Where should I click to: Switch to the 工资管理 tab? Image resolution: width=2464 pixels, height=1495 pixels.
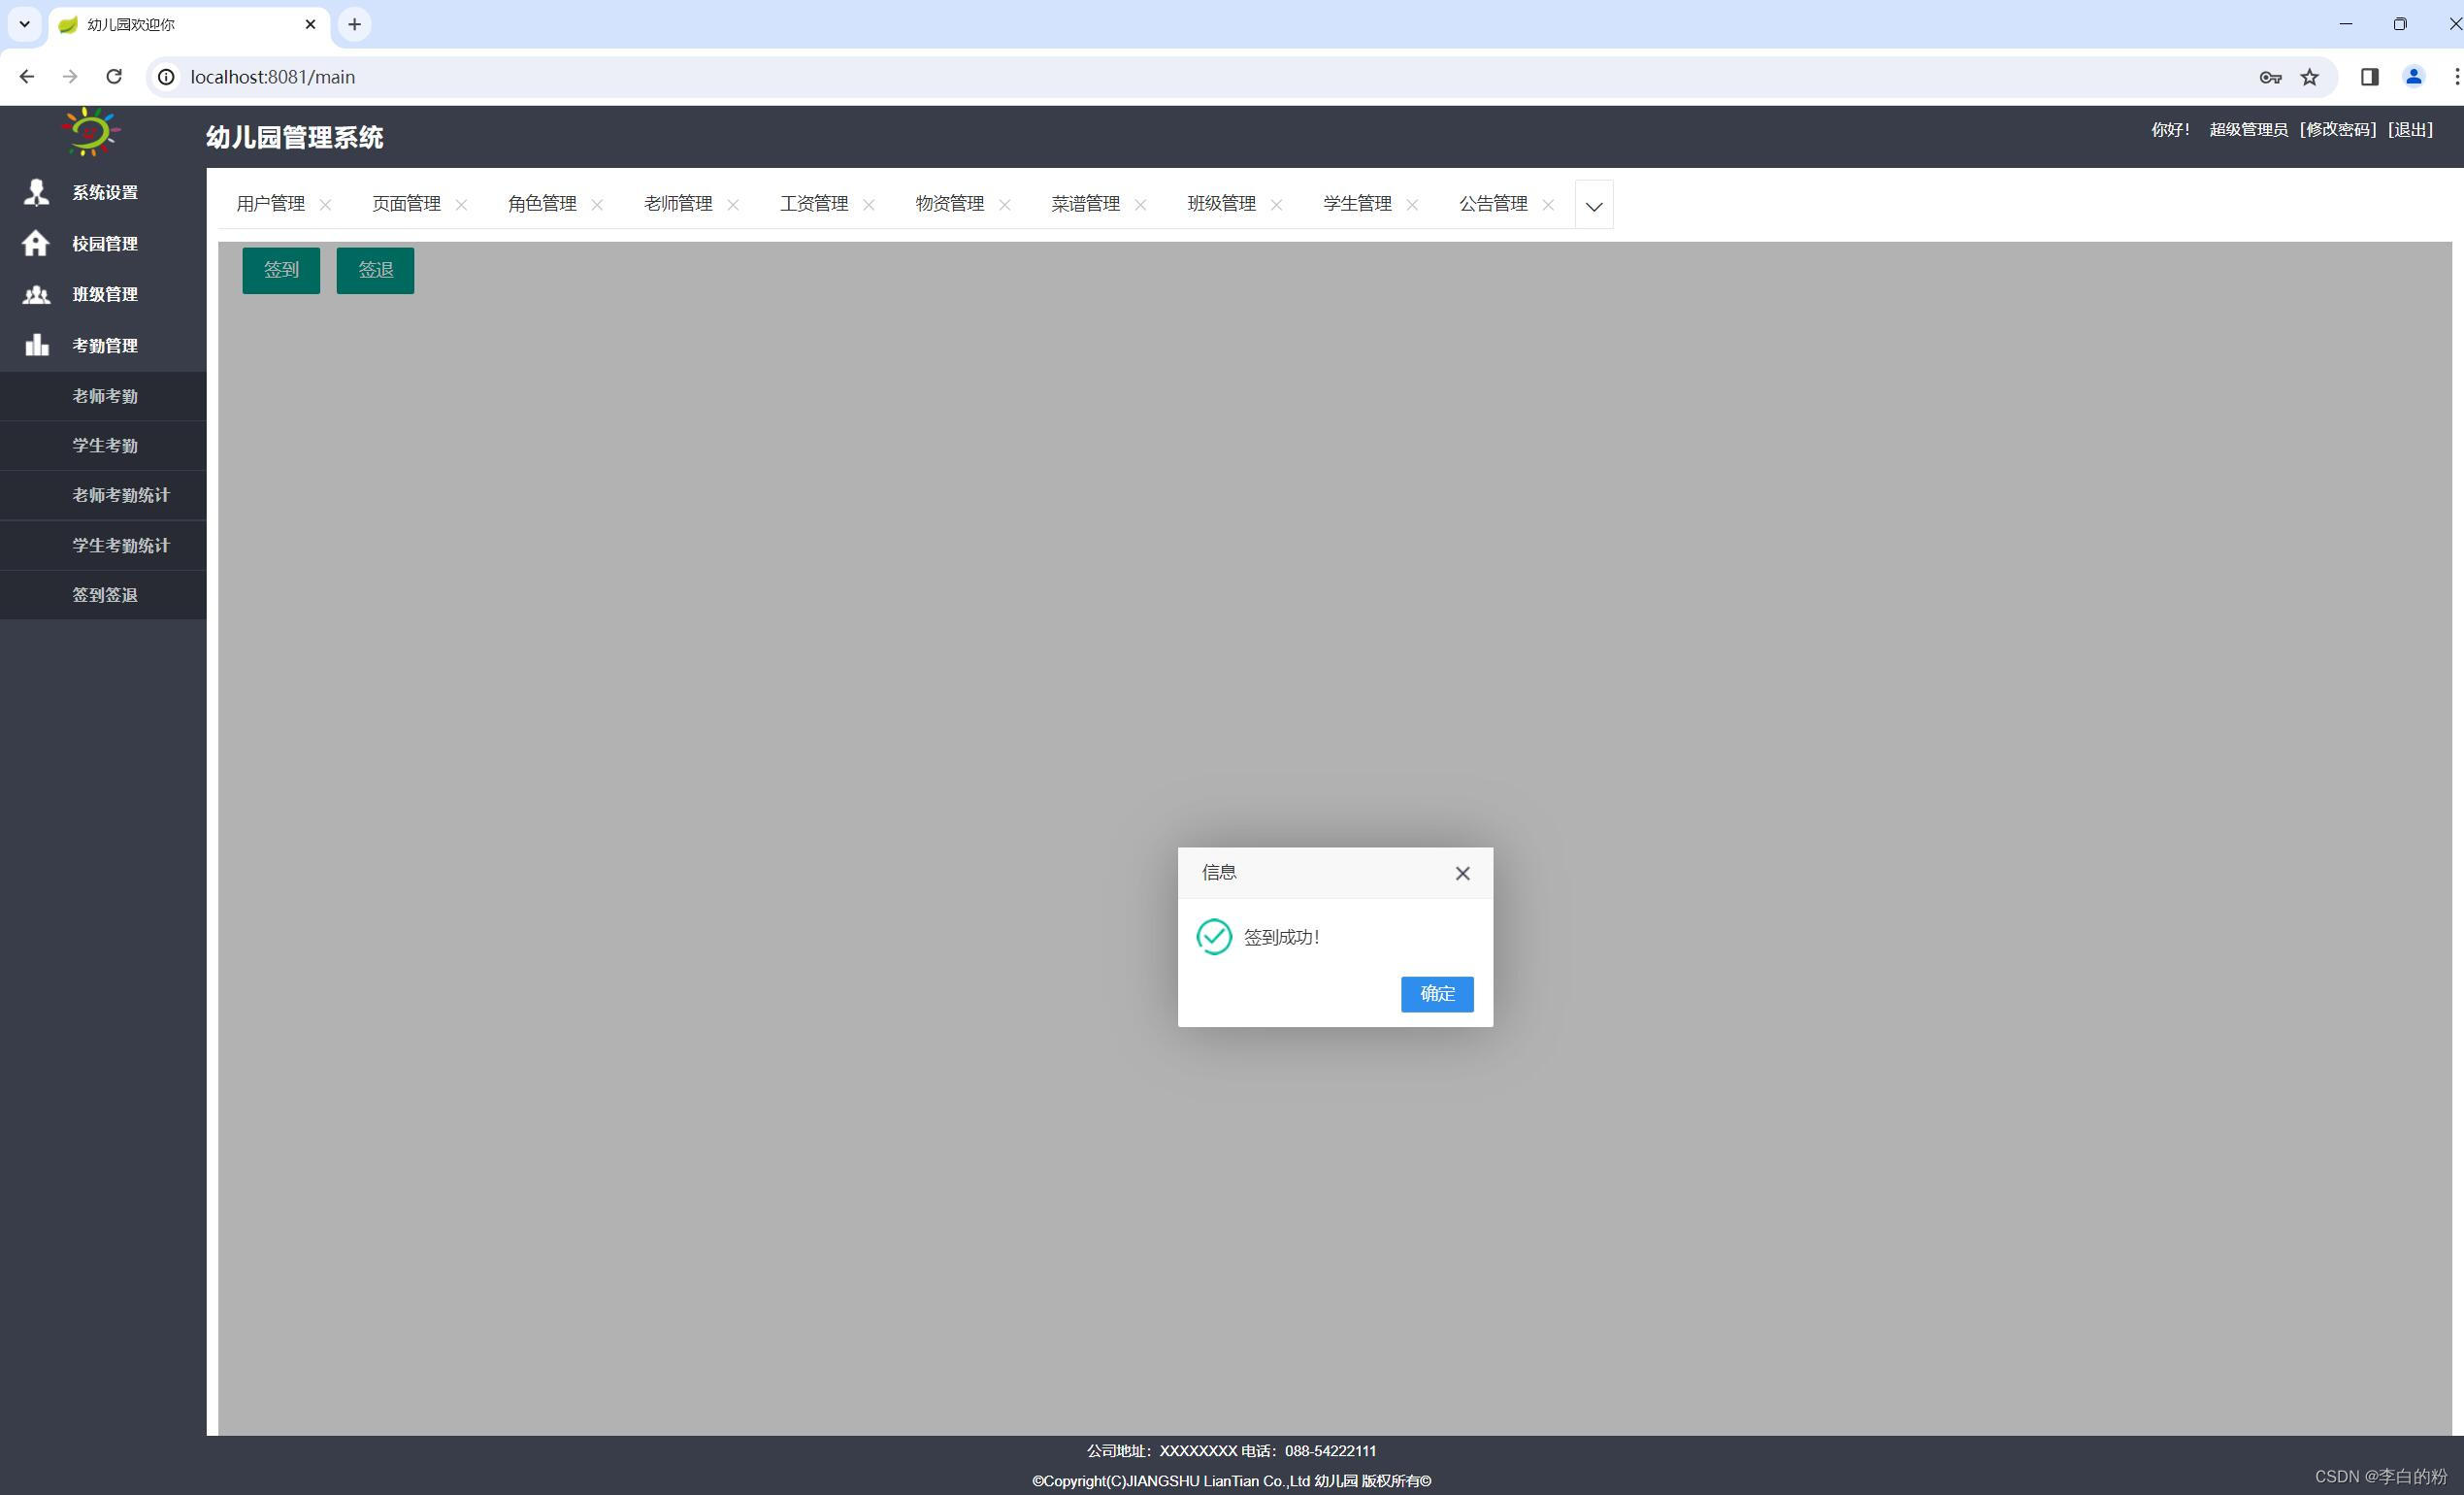tap(814, 204)
